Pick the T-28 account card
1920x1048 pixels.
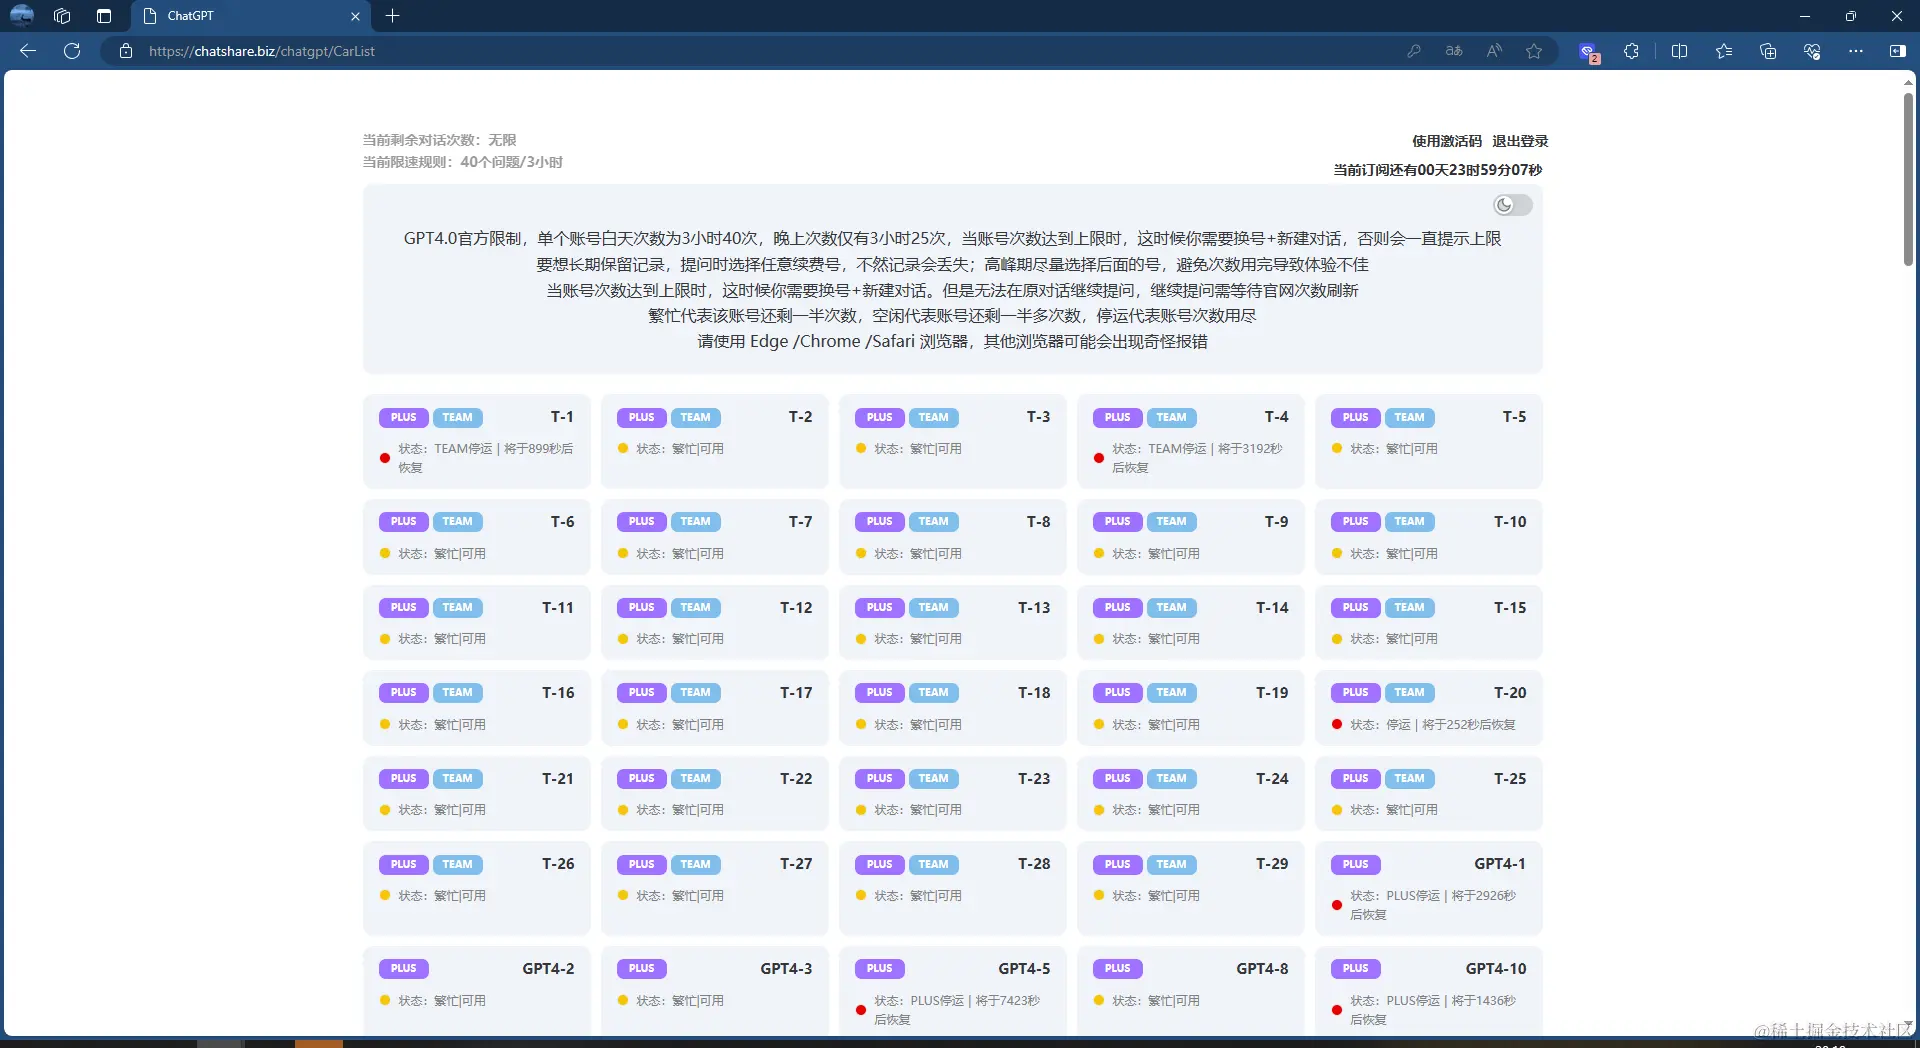coord(953,888)
